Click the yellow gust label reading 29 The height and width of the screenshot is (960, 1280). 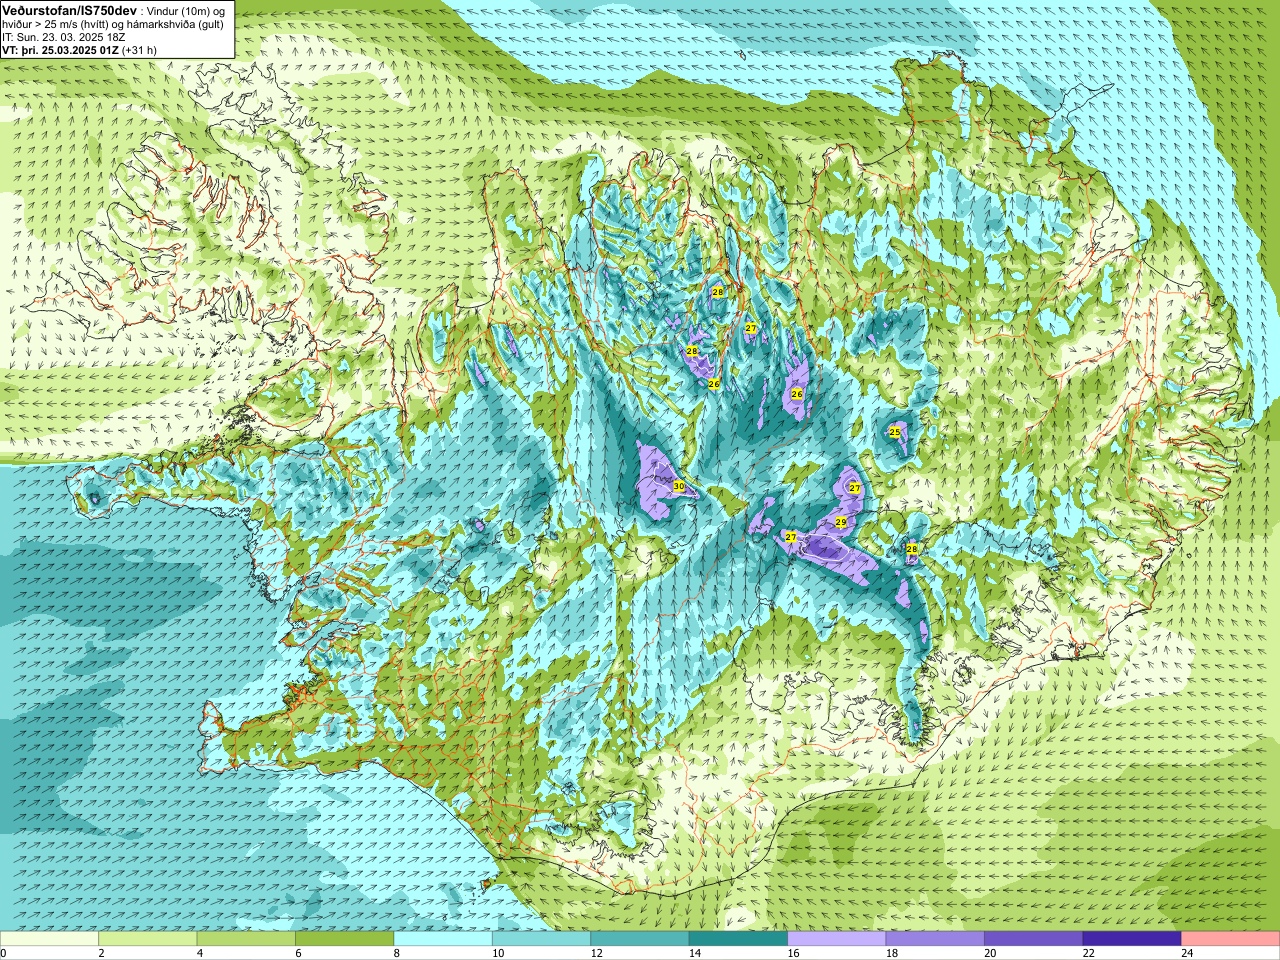coord(841,522)
